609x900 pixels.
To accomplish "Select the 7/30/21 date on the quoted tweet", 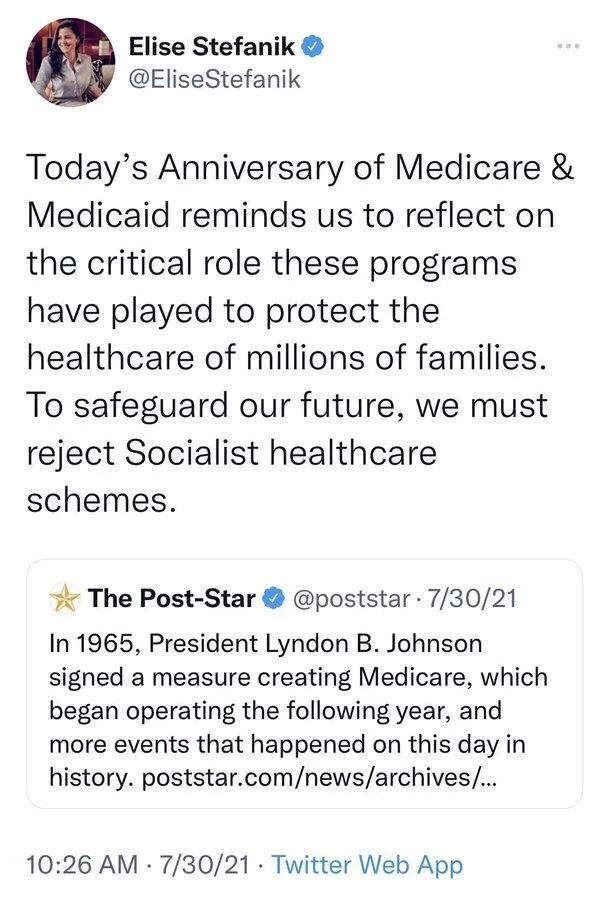I will [475, 597].
